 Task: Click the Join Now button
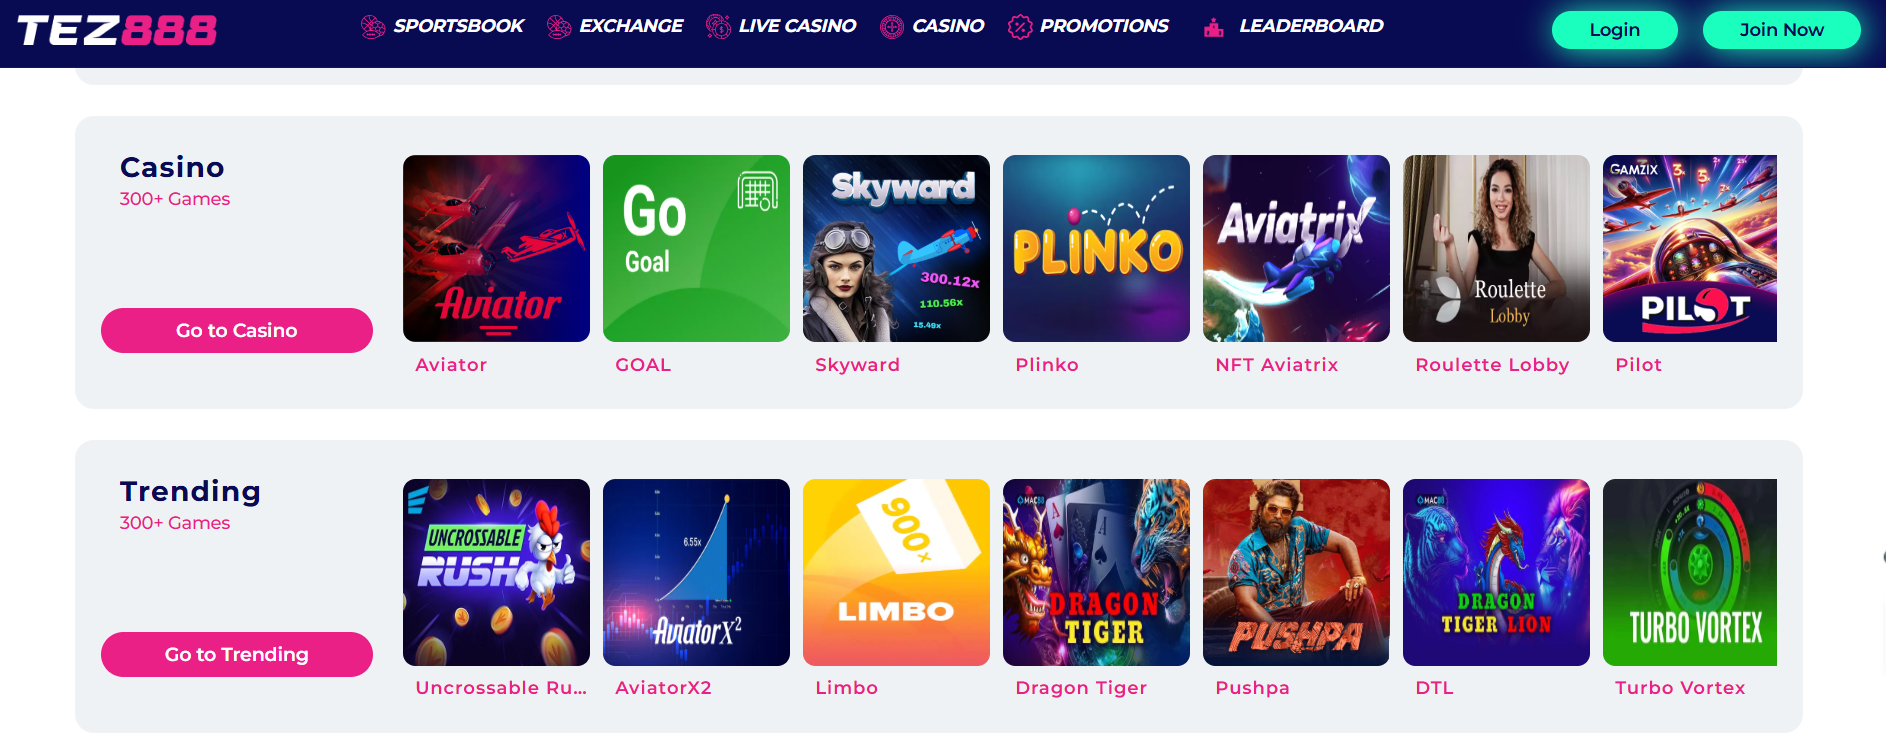tap(1782, 30)
